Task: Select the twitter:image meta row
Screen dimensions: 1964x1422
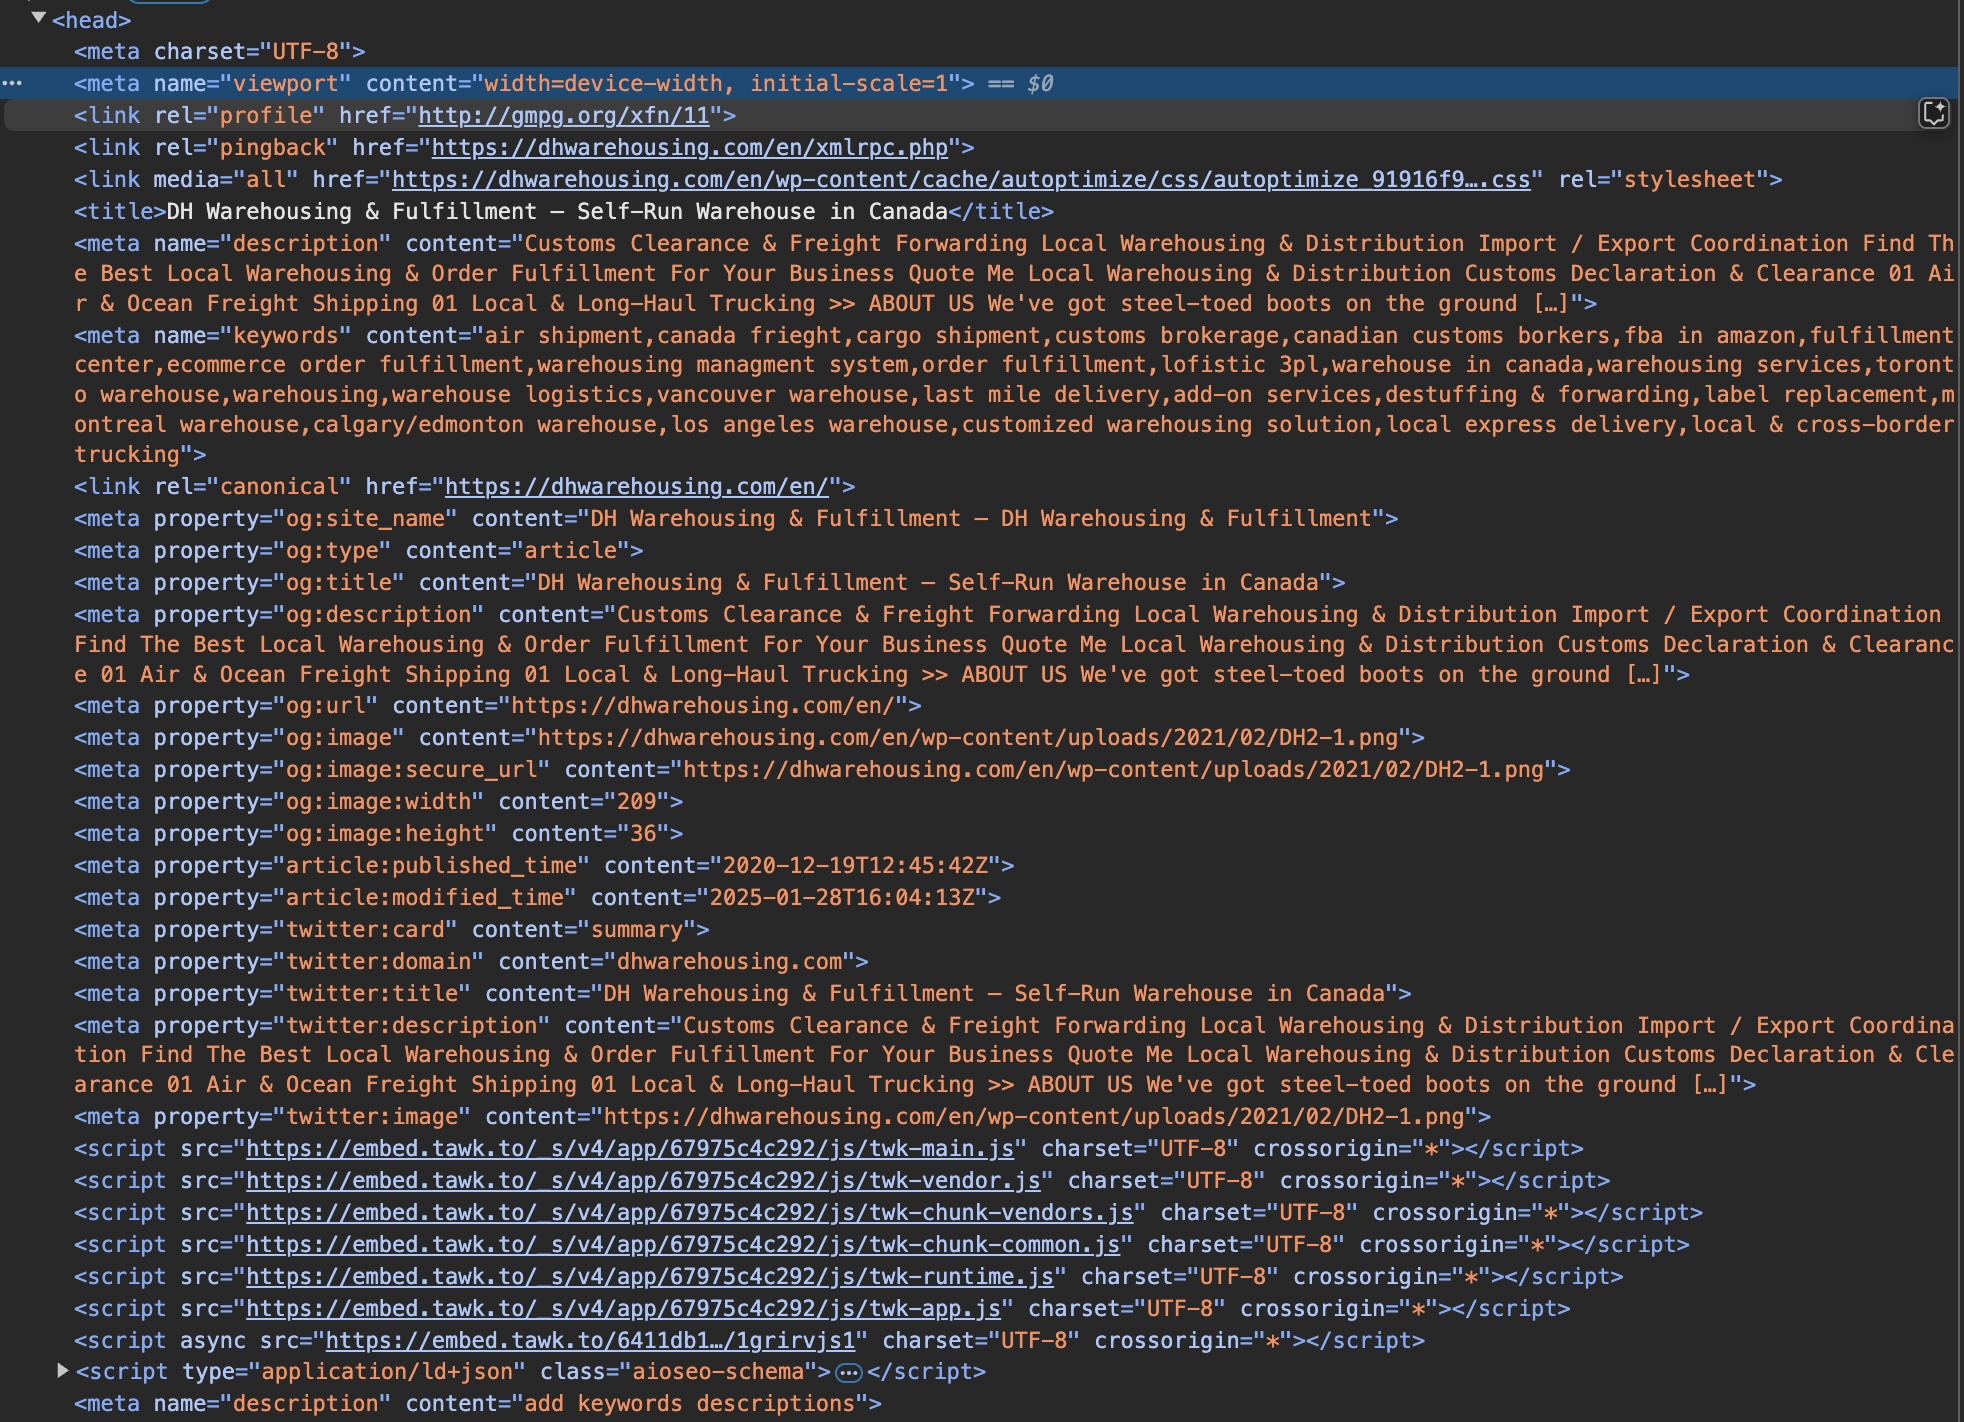Action: 782,1116
